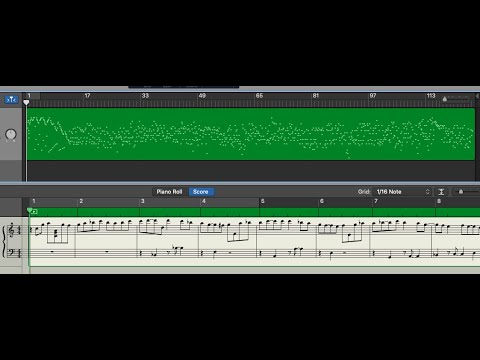Select the green MIDI region in tracks area

coord(251,134)
